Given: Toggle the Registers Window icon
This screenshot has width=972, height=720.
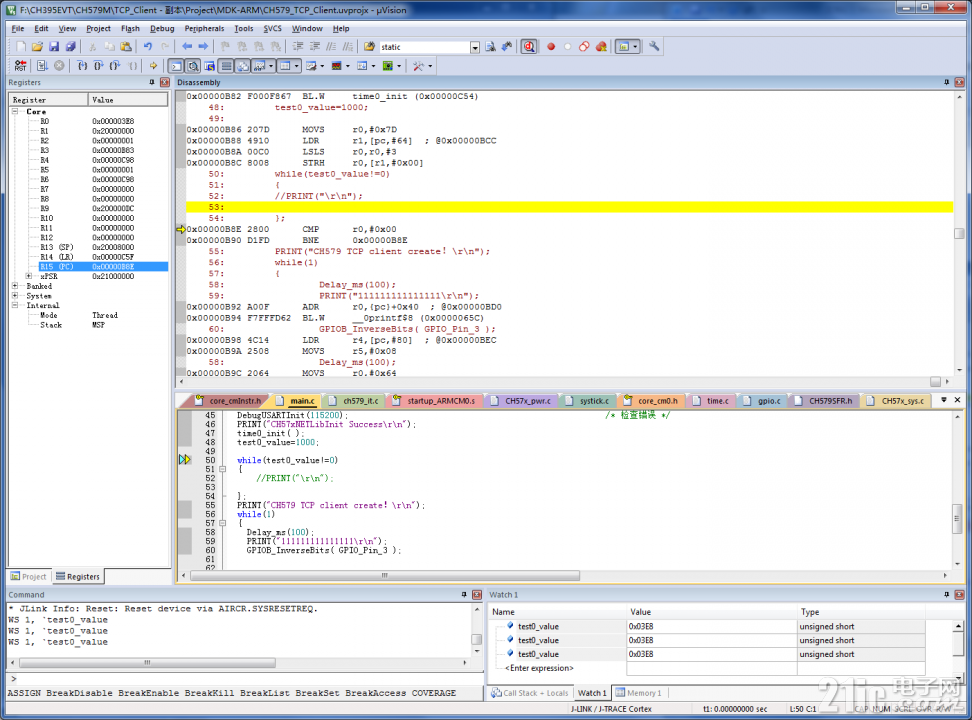Looking at the screenshot, I should [x=226, y=66].
